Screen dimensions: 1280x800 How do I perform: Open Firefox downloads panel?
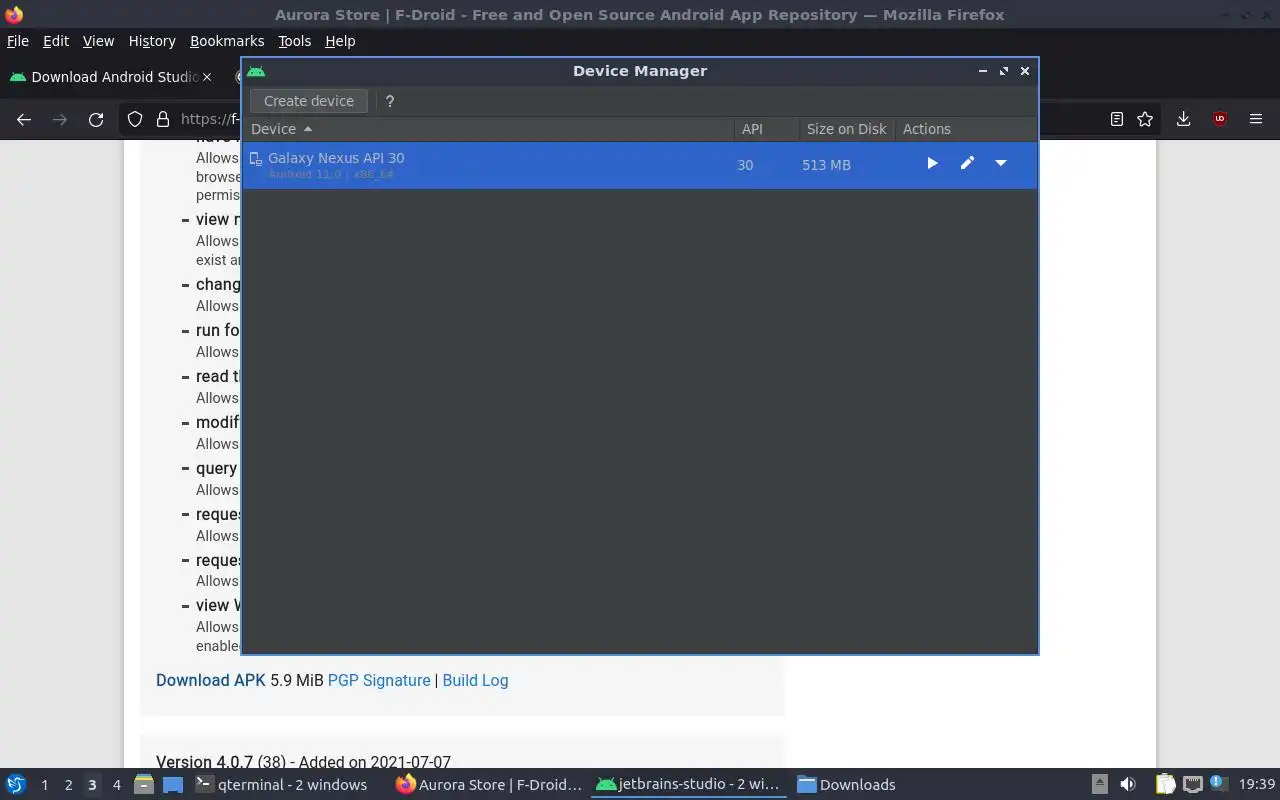[x=1183, y=119]
